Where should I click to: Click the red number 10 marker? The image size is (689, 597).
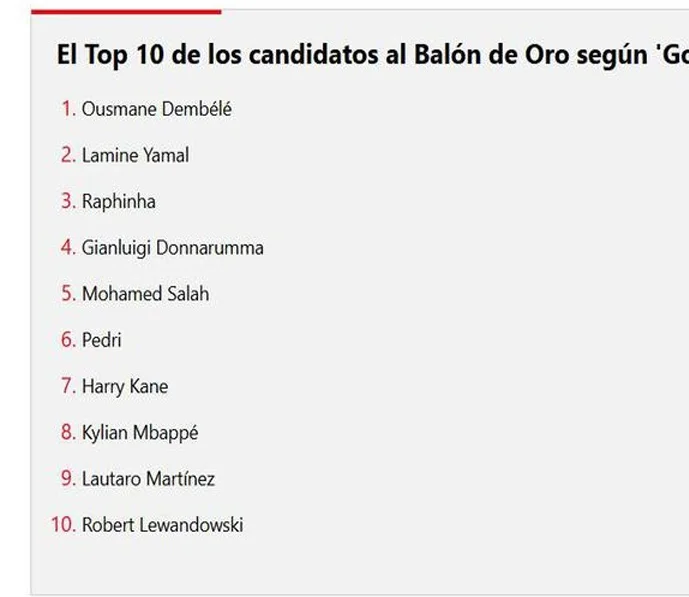click(x=63, y=525)
